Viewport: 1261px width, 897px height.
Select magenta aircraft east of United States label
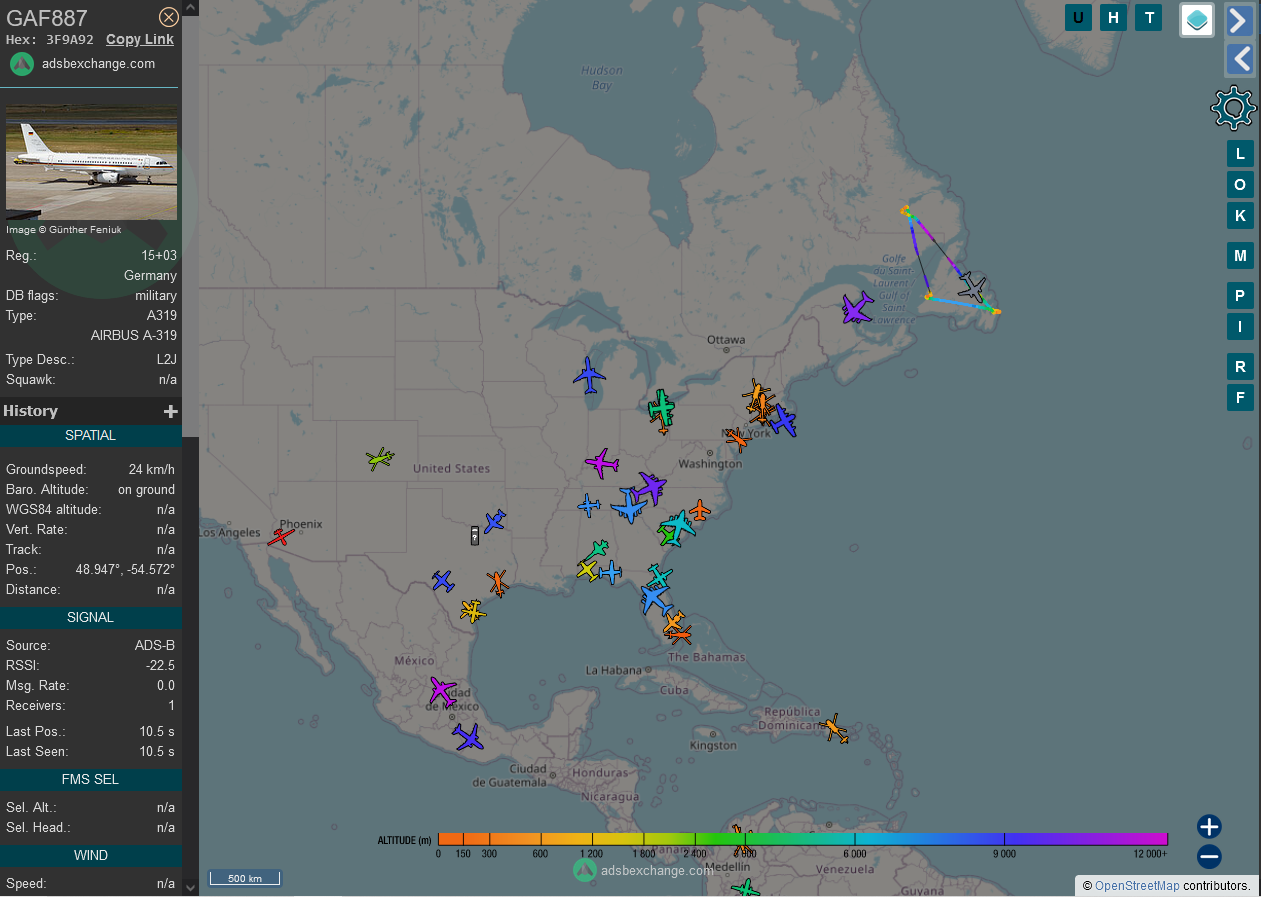pyautogui.click(x=602, y=463)
